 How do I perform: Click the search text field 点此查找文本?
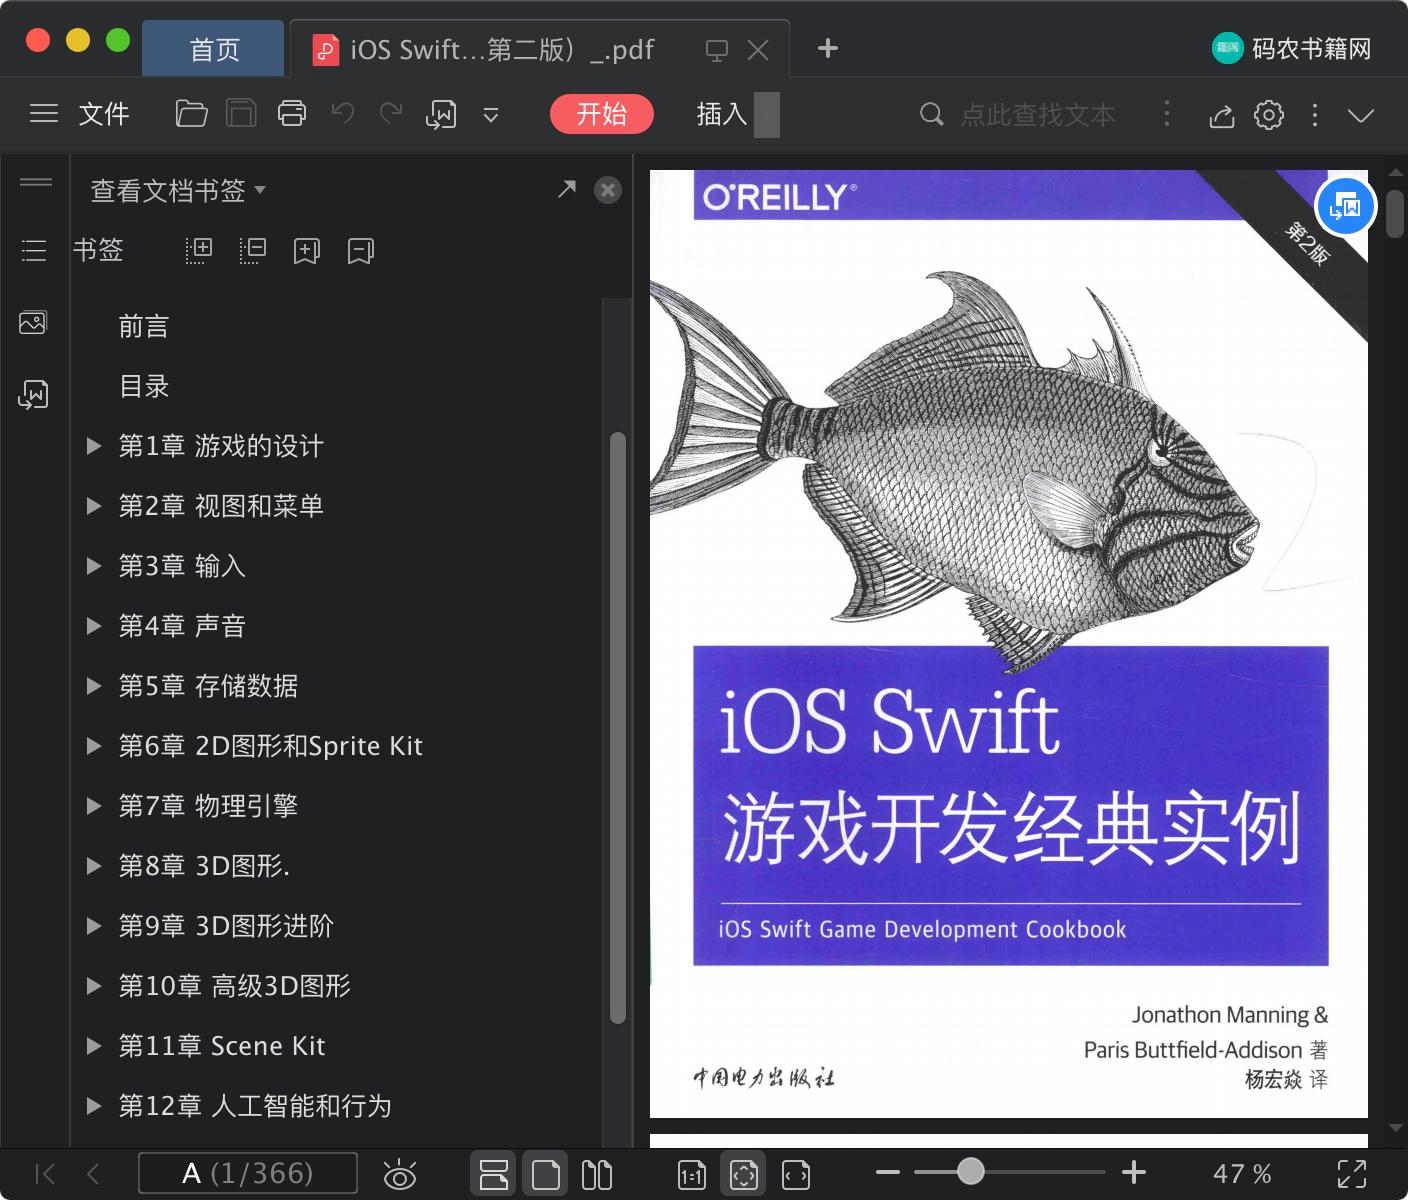point(1037,115)
